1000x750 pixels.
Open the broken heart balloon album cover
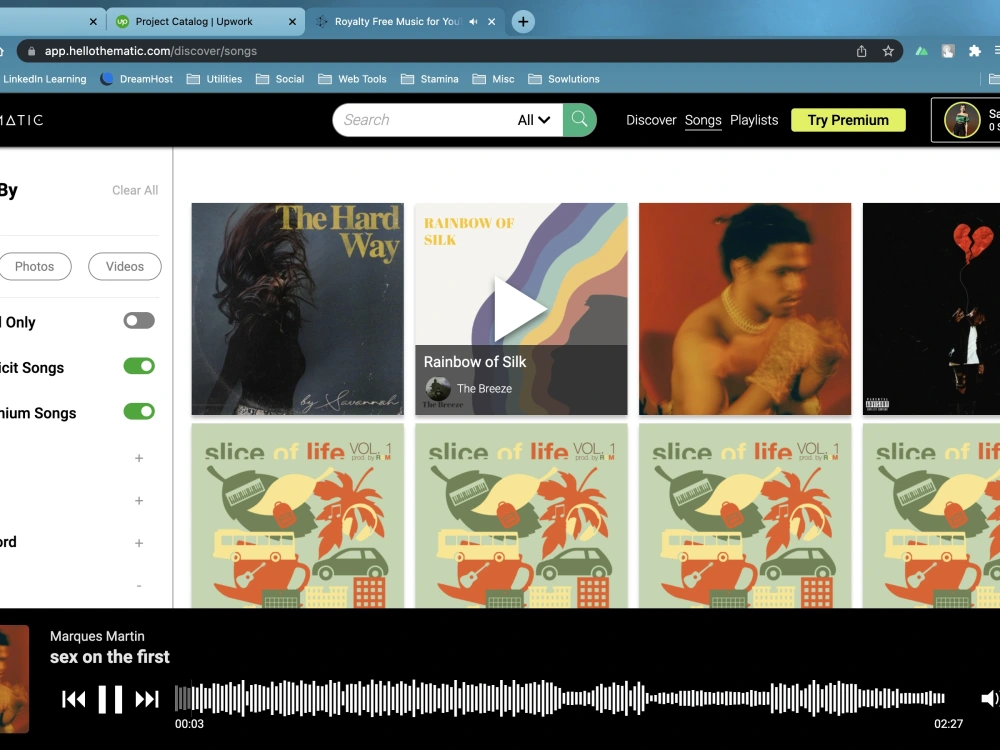point(931,309)
